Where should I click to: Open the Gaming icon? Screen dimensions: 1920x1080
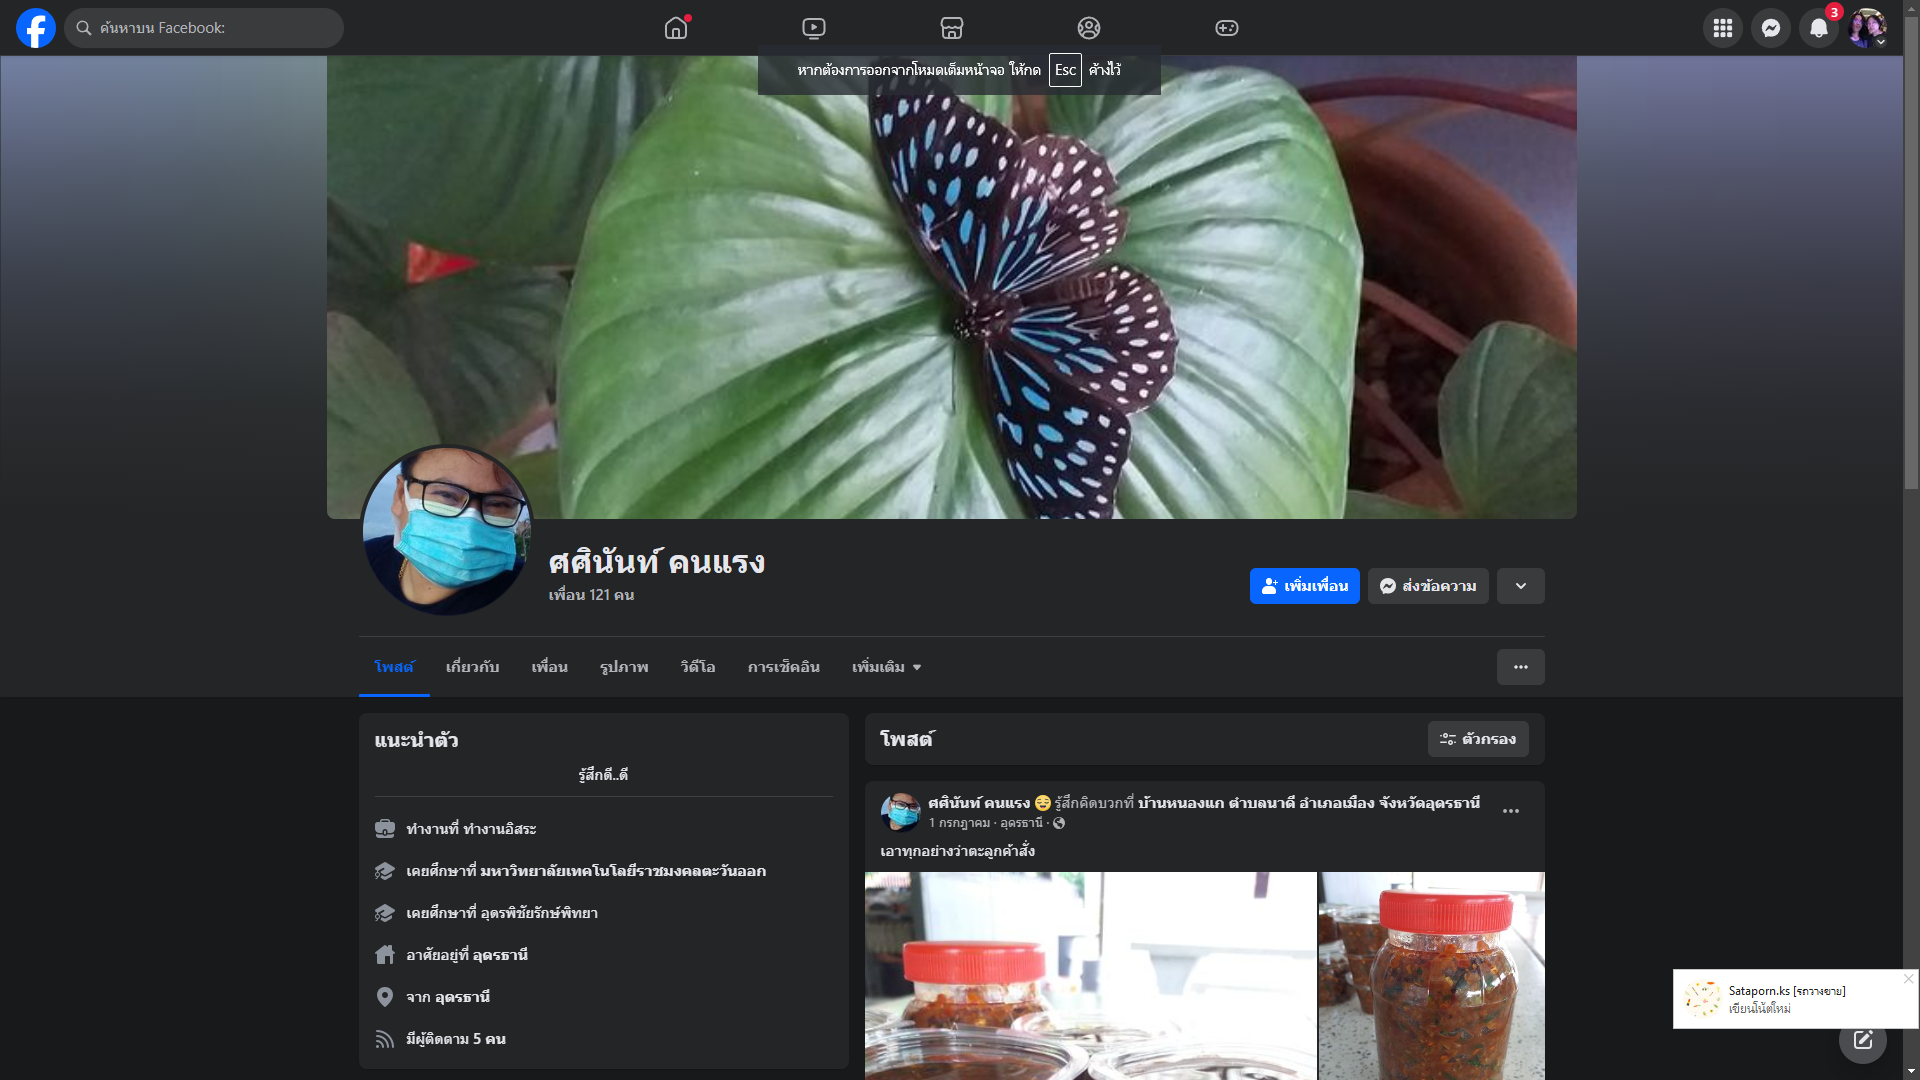point(1227,28)
